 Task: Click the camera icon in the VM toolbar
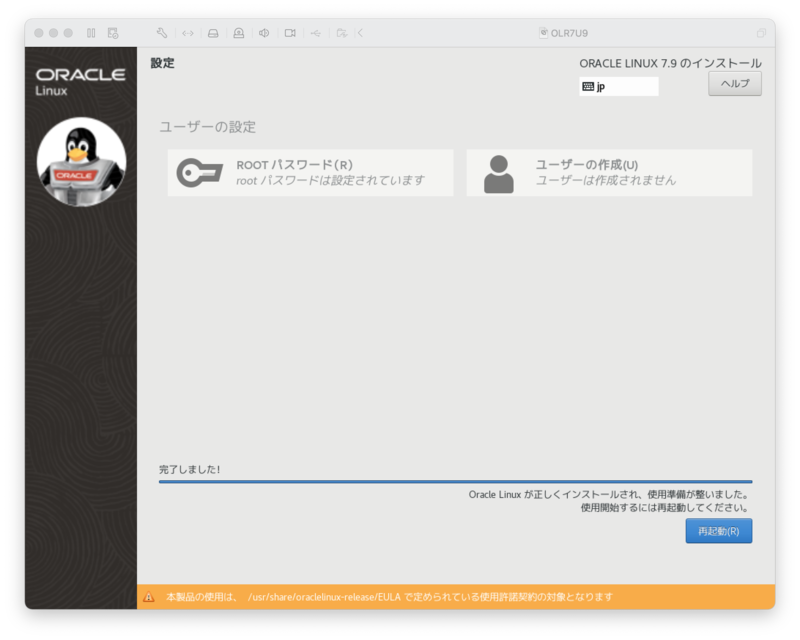(x=290, y=33)
